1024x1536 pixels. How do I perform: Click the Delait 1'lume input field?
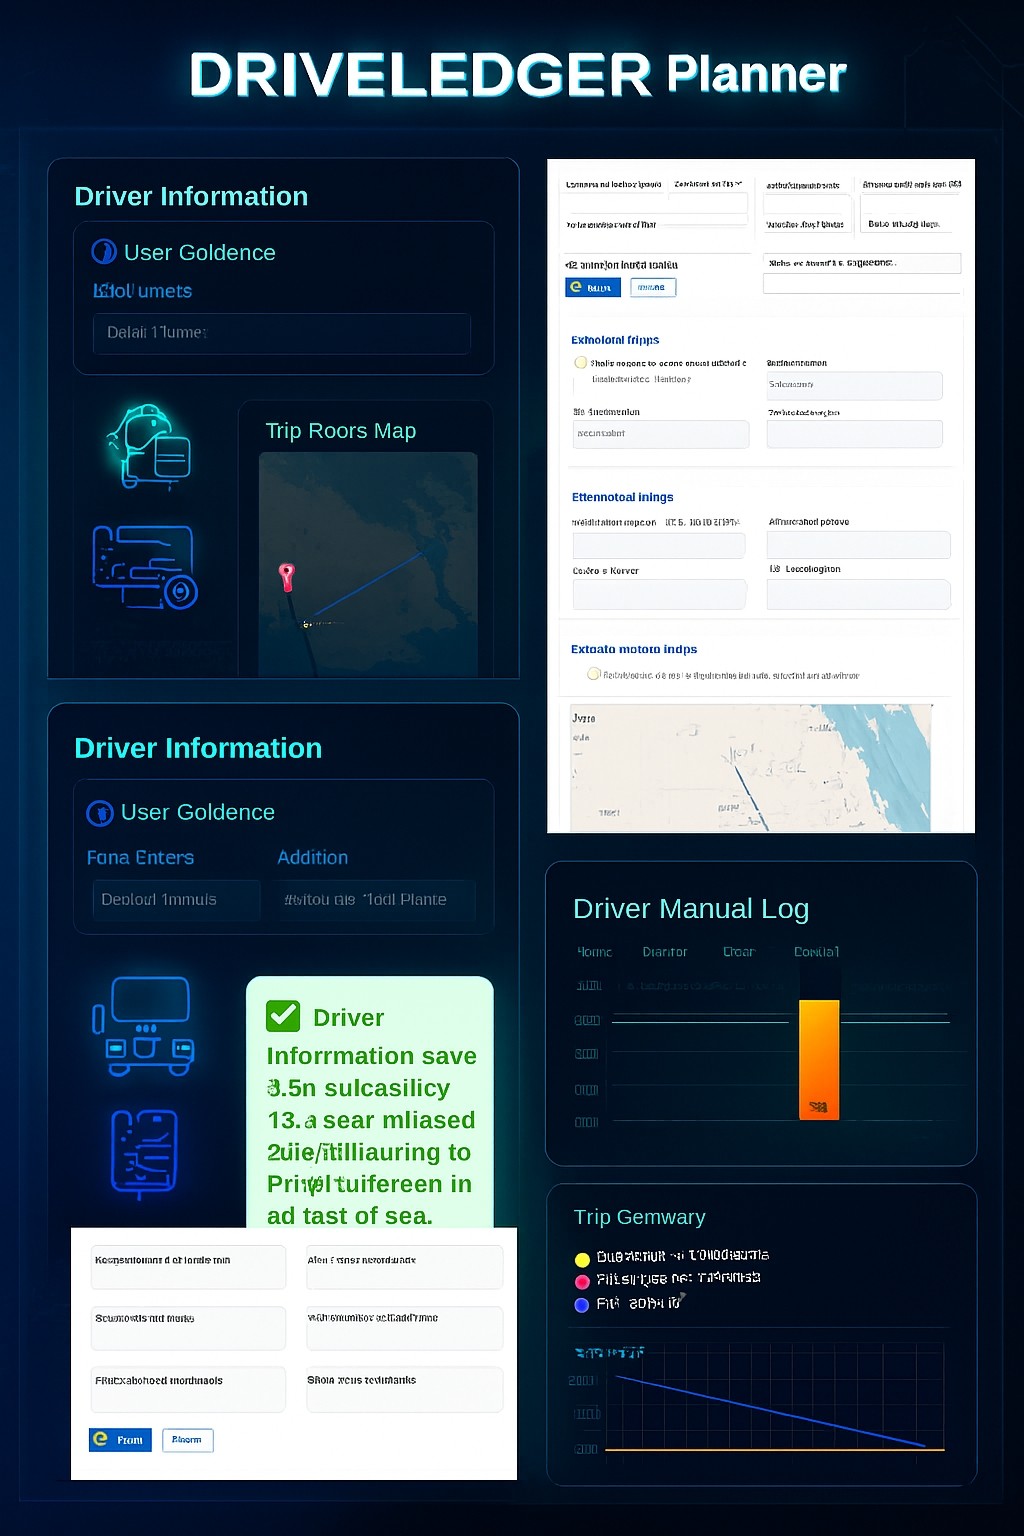tap(281, 333)
